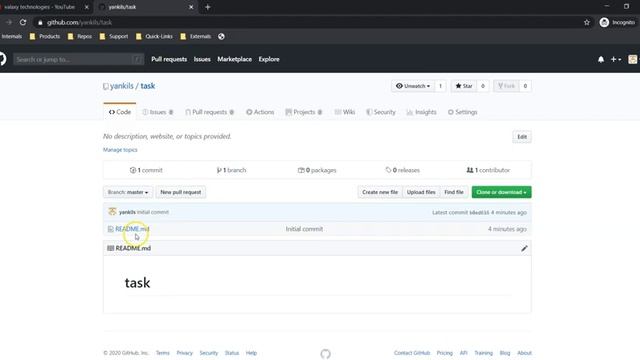Click the Initial commit message in file row
Screen dimensions: 640x360
point(304,229)
